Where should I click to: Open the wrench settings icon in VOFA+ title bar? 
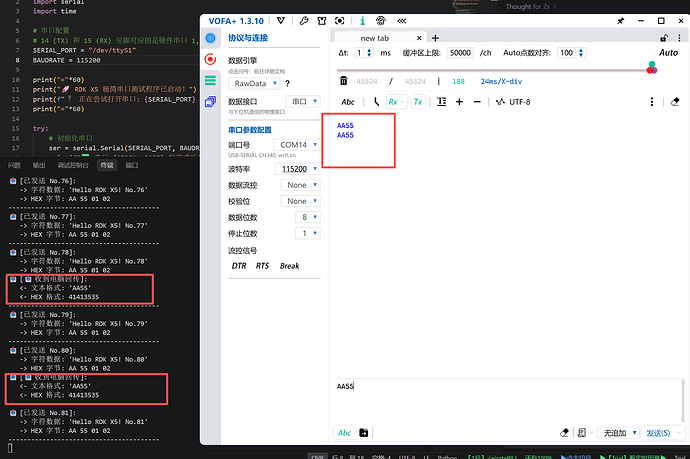point(304,21)
